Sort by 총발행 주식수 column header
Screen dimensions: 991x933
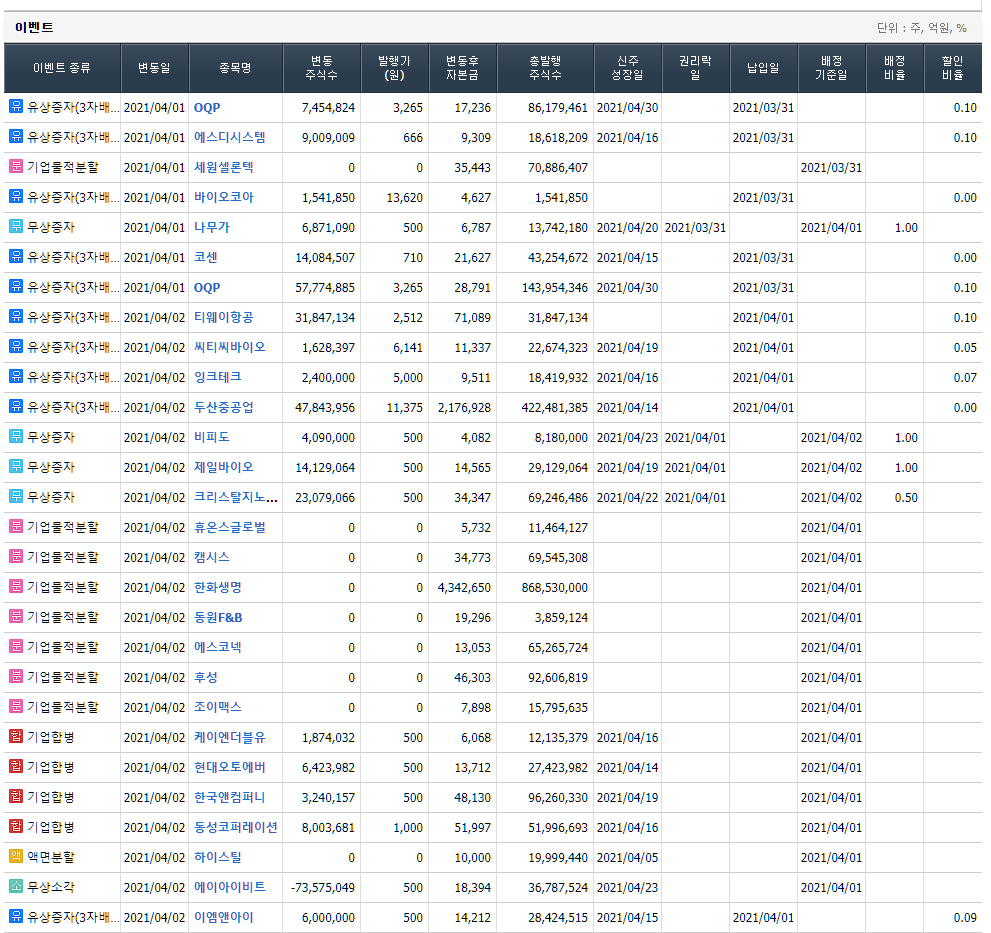click(545, 68)
